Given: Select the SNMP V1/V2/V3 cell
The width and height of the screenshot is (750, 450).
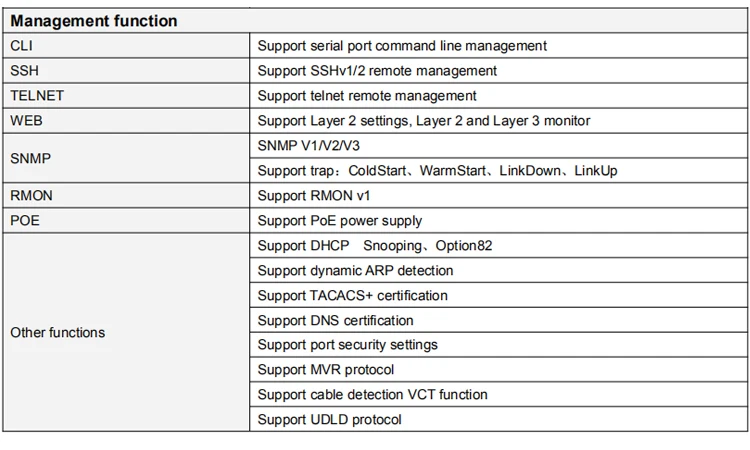Looking at the screenshot, I should 309,146.
